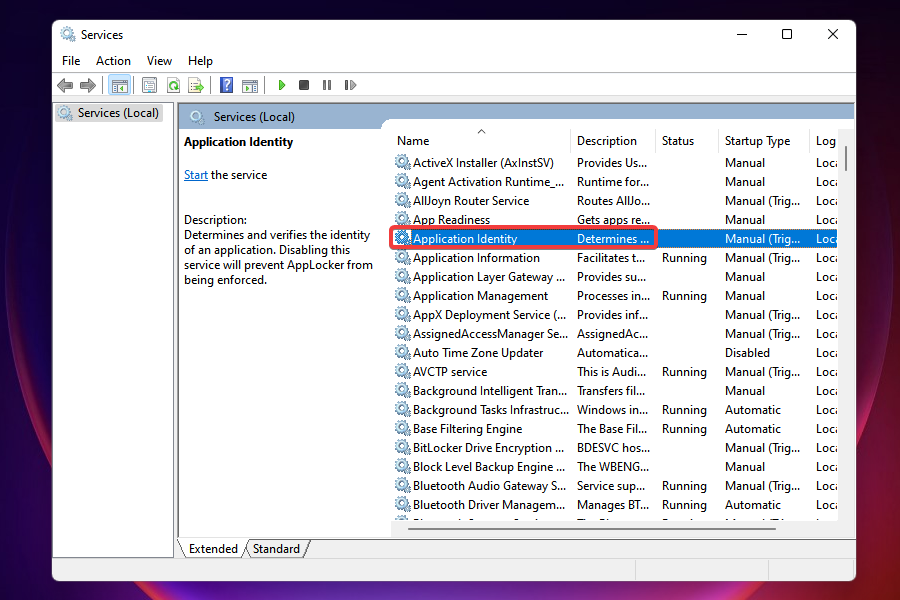
Task: Sort by the Status column header
Action: coord(677,141)
